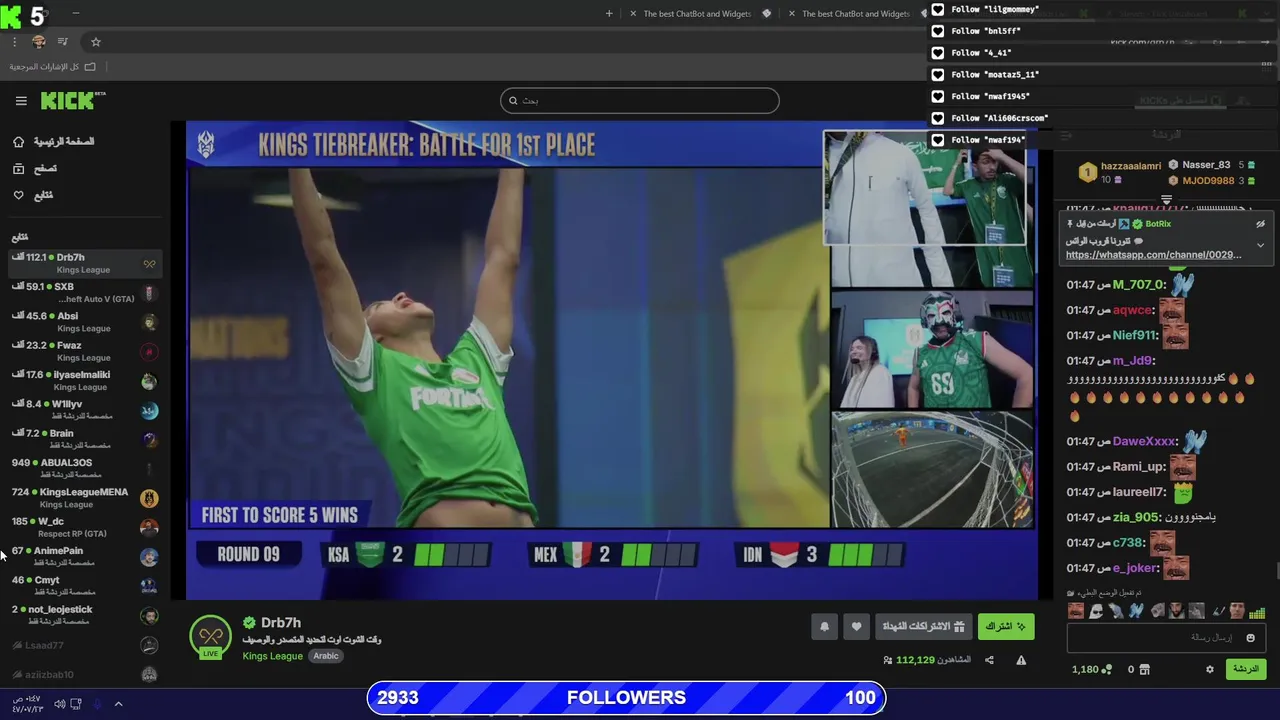The image size is (1280, 720).
Task: Open the channel shop icon
Action: (x=1145, y=669)
